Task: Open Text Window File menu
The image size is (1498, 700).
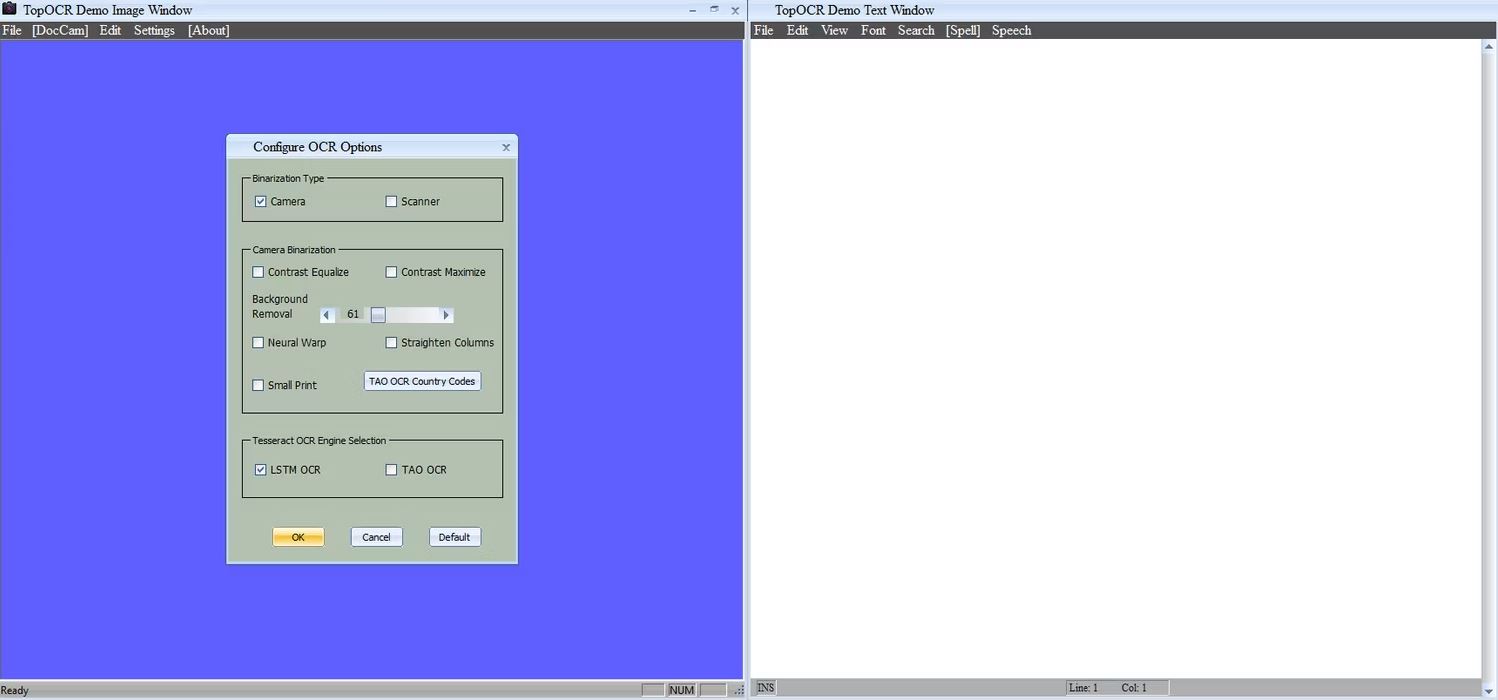Action: [764, 30]
